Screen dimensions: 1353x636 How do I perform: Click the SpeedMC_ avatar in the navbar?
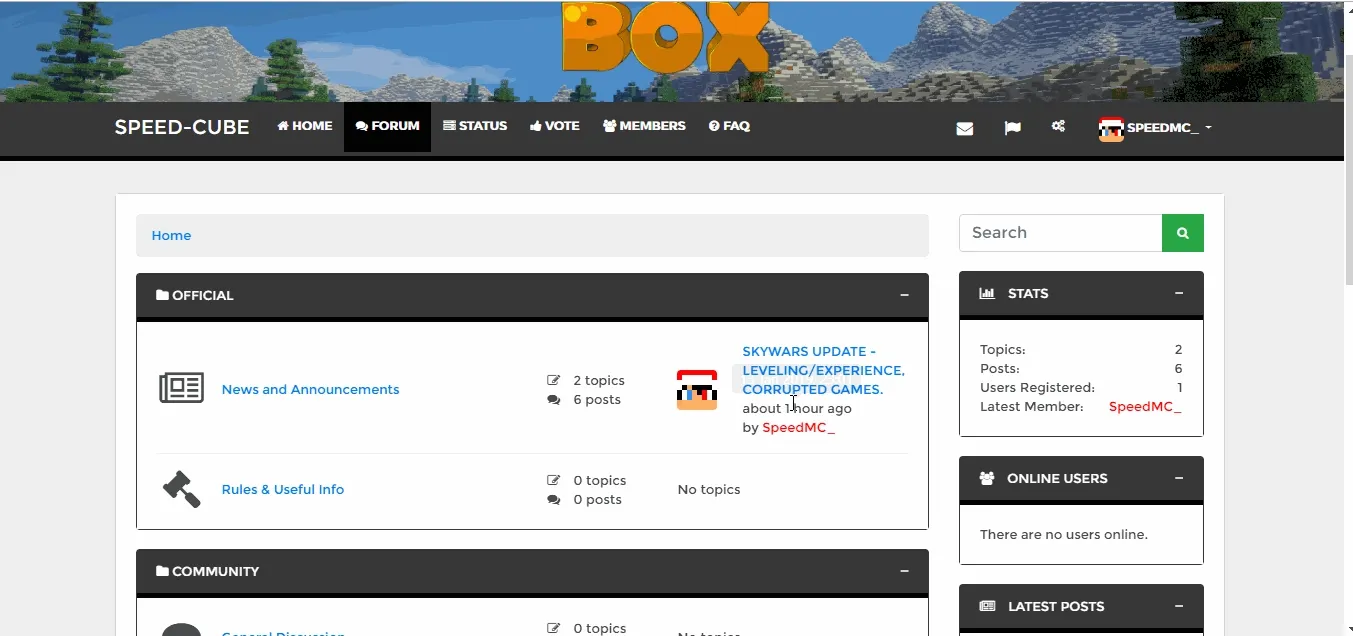[1111, 128]
